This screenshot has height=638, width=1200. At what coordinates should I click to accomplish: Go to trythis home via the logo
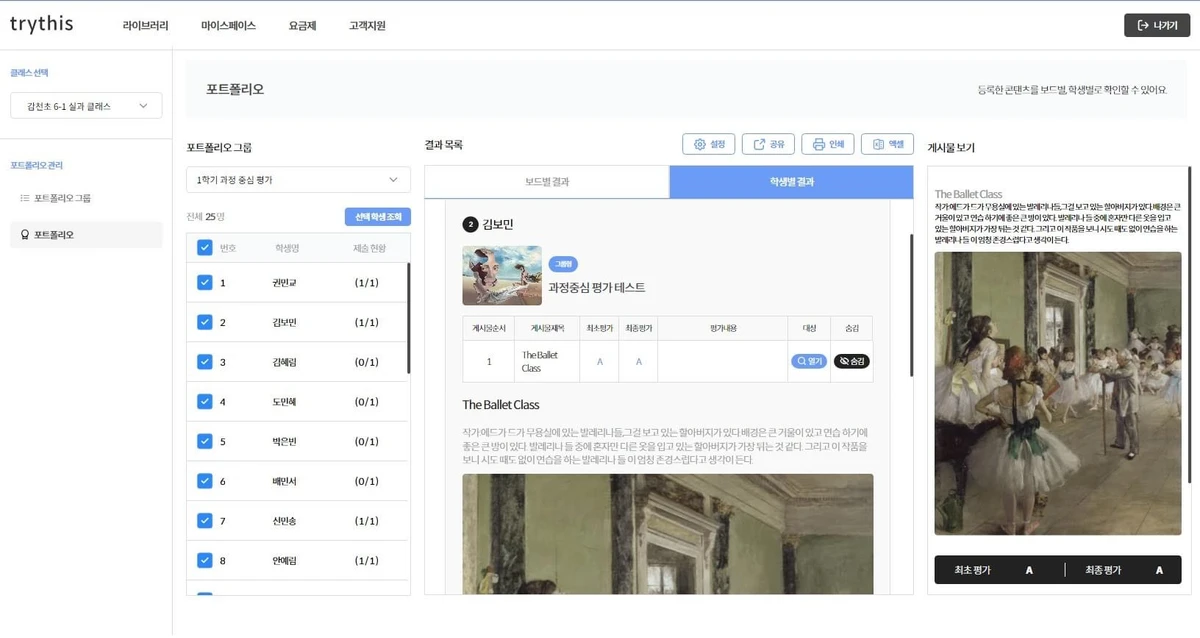(x=41, y=24)
